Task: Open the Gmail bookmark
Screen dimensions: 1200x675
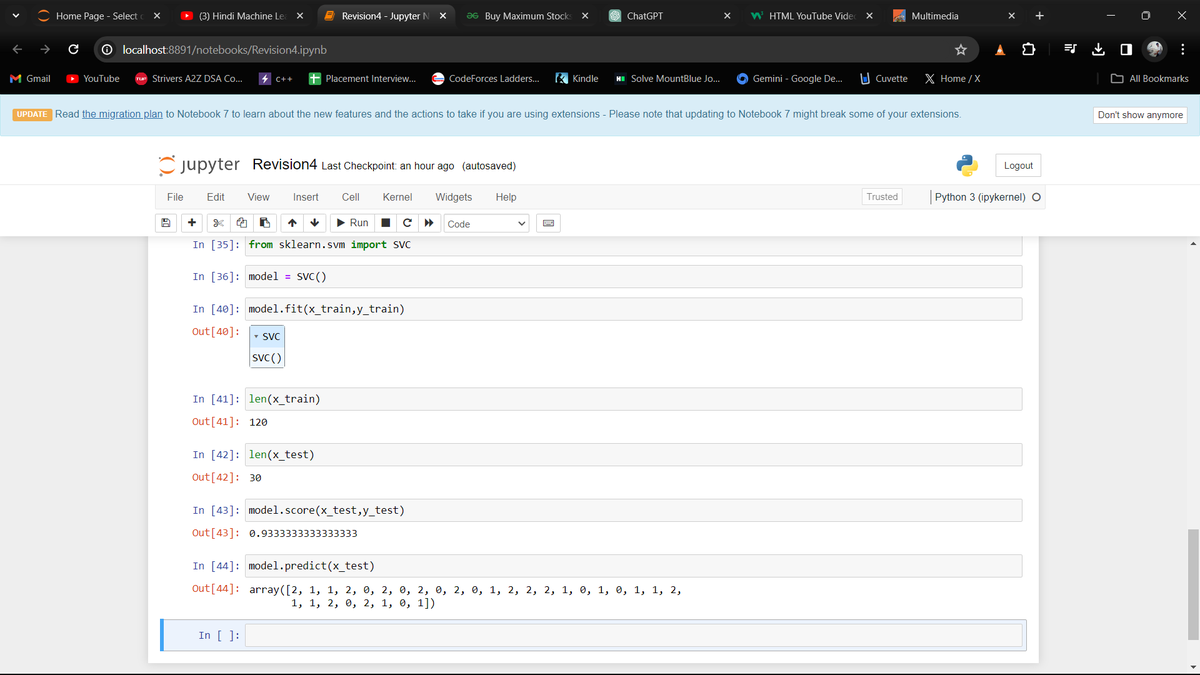Action: coord(30,78)
